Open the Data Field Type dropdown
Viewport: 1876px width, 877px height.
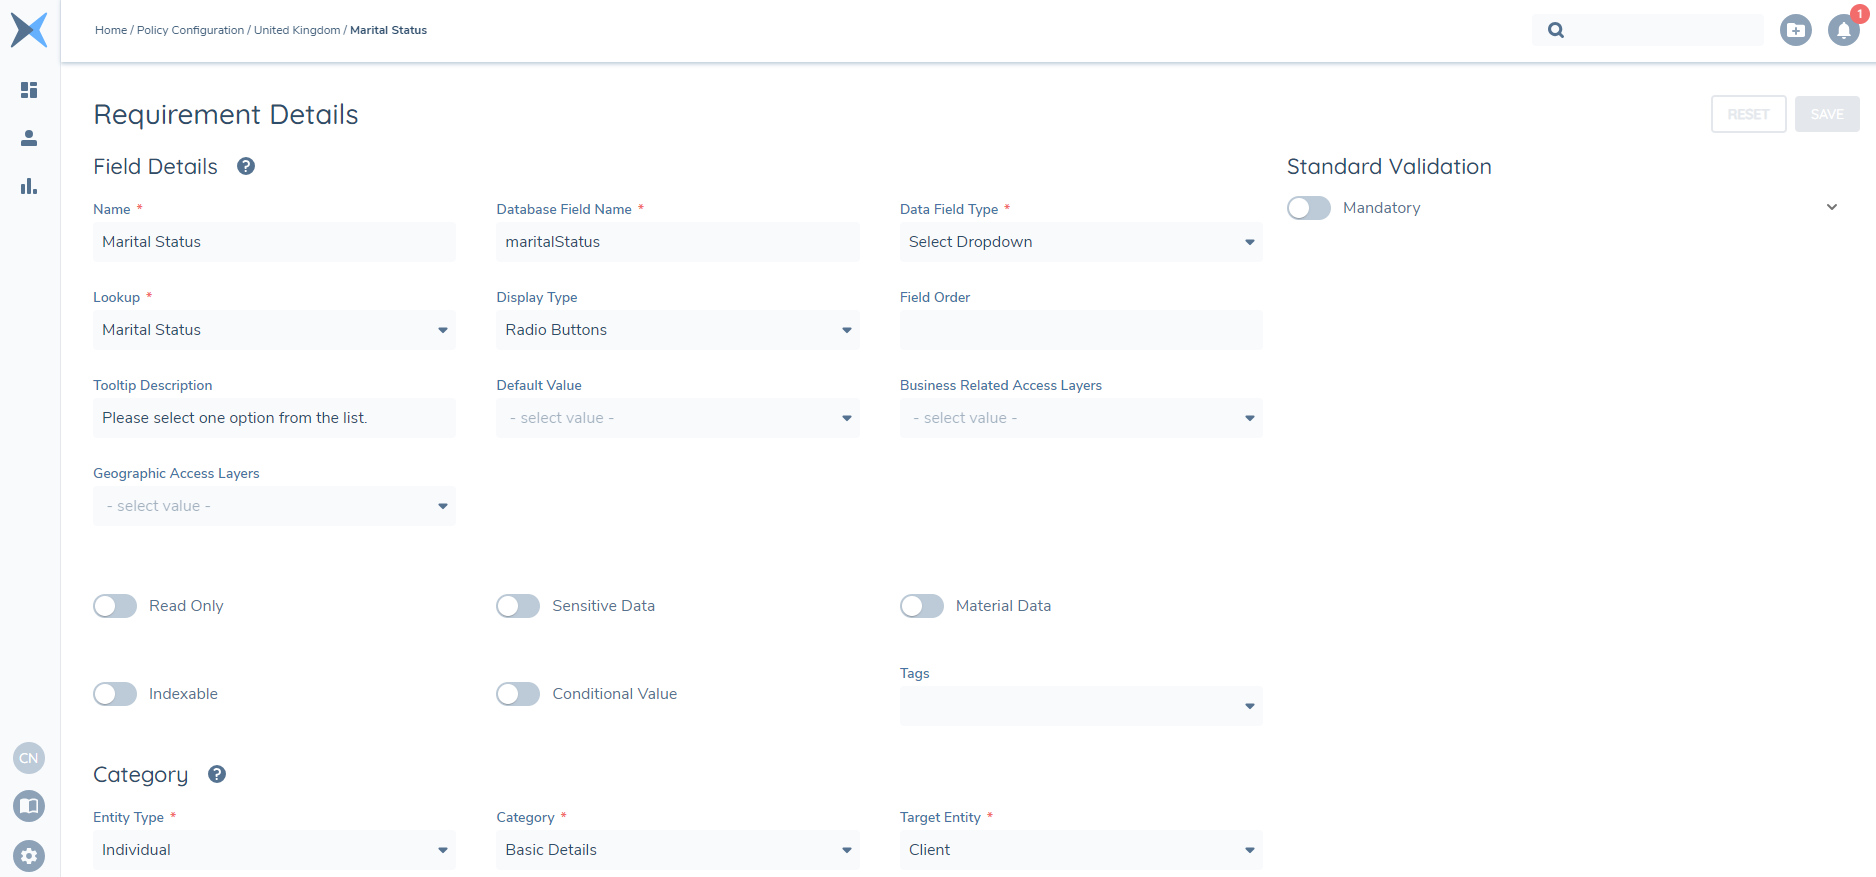[1081, 242]
